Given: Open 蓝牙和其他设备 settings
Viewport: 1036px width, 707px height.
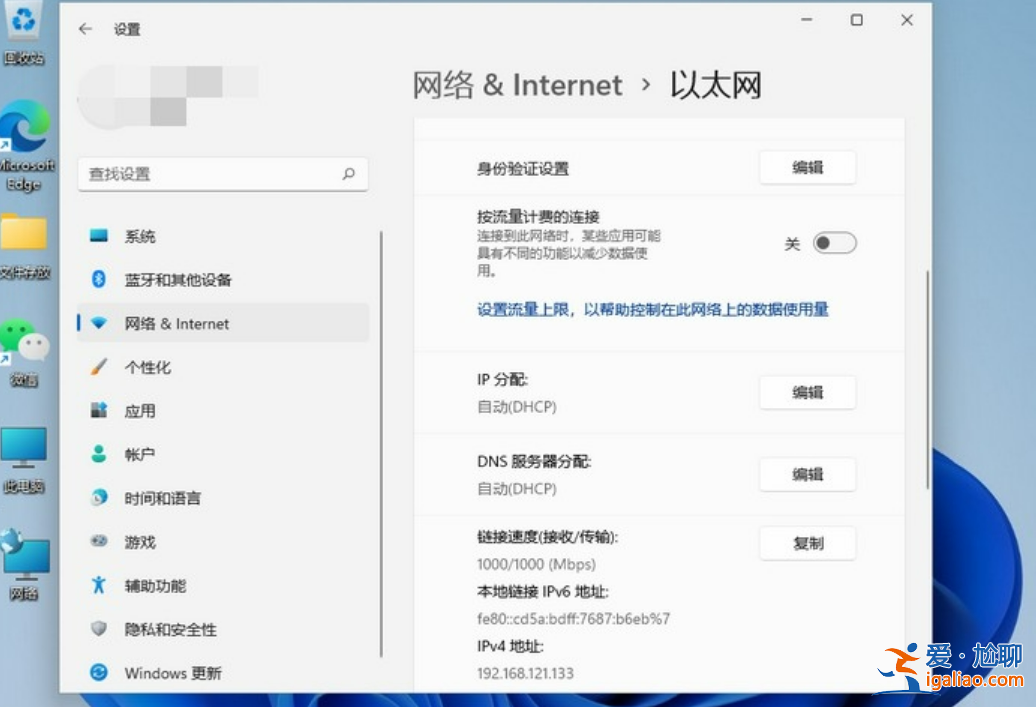Looking at the screenshot, I should click(100, 280).
